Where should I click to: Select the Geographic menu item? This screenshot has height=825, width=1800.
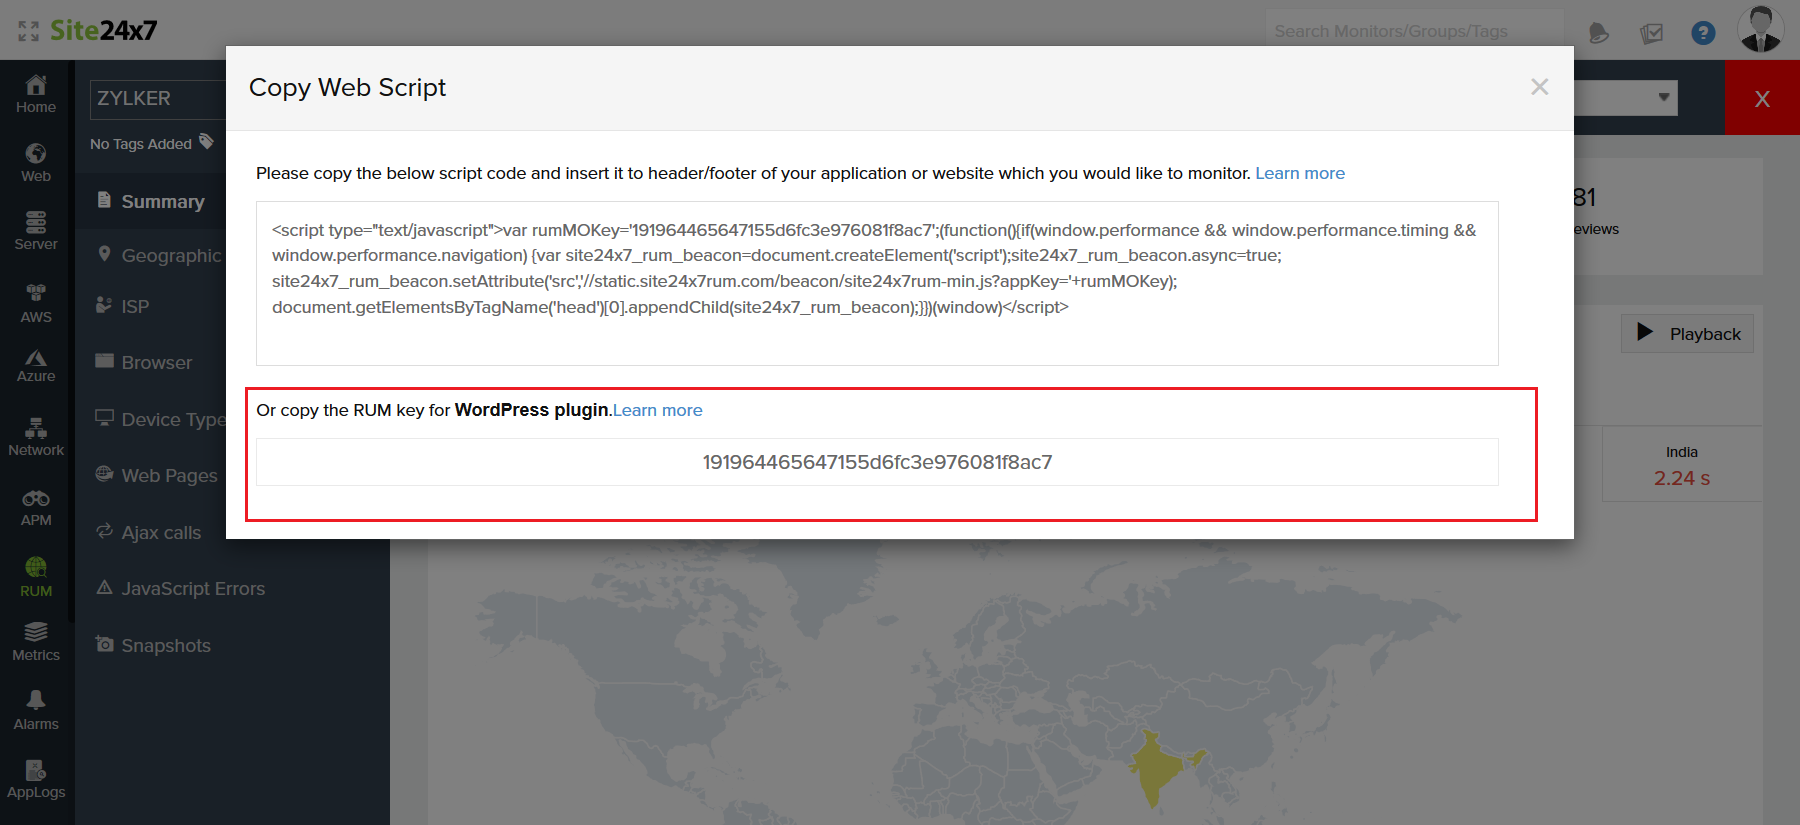tap(160, 255)
